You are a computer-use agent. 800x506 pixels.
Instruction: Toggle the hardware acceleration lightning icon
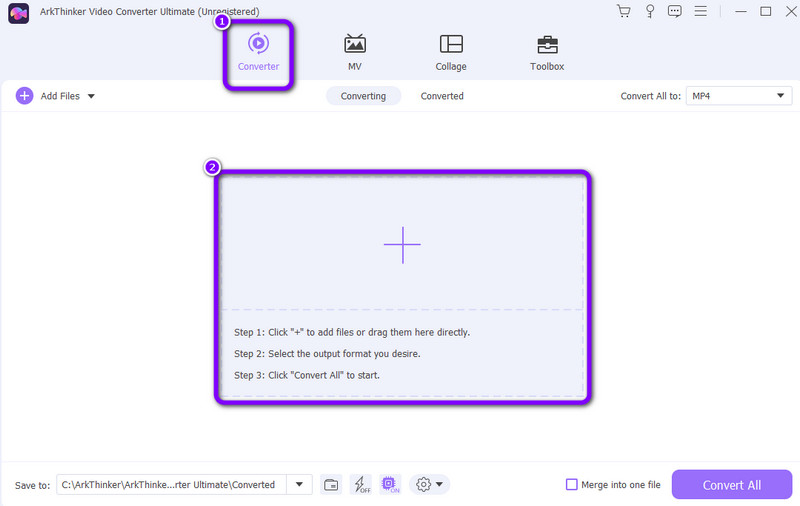point(362,485)
